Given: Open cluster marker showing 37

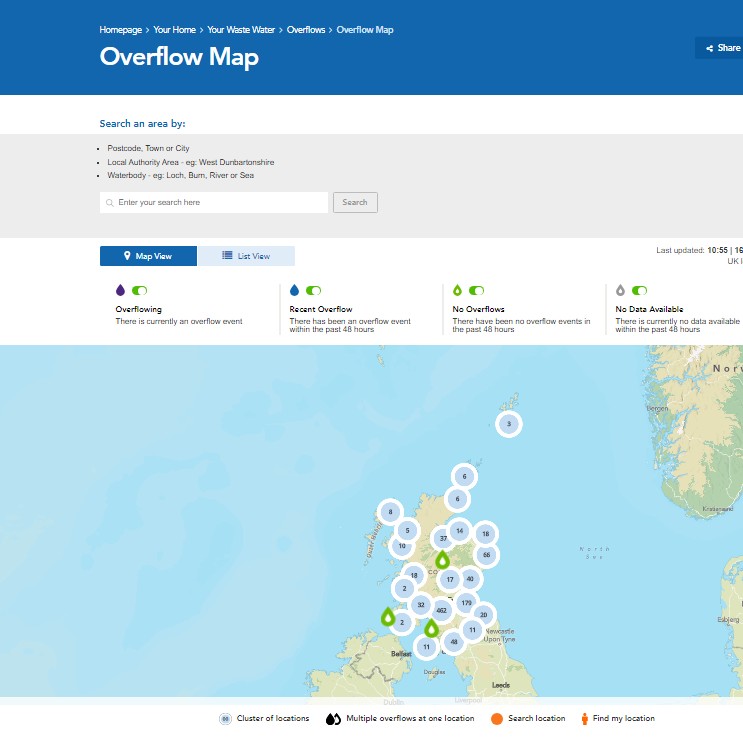Looking at the screenshot, I should click(443, 538).
